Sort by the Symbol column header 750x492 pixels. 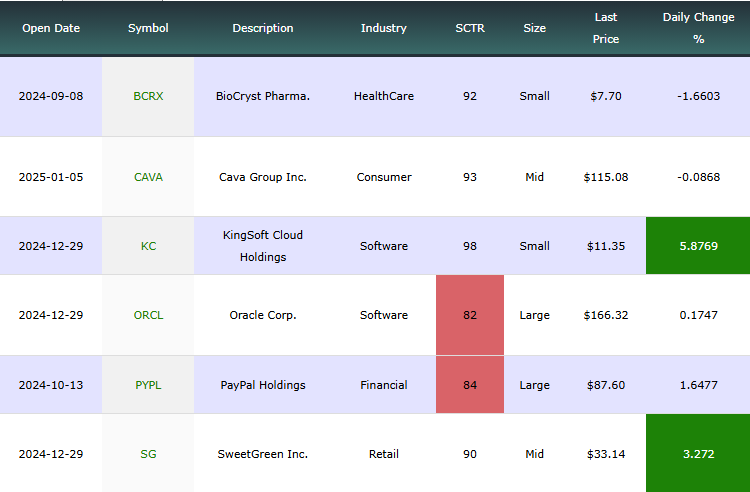148,28
